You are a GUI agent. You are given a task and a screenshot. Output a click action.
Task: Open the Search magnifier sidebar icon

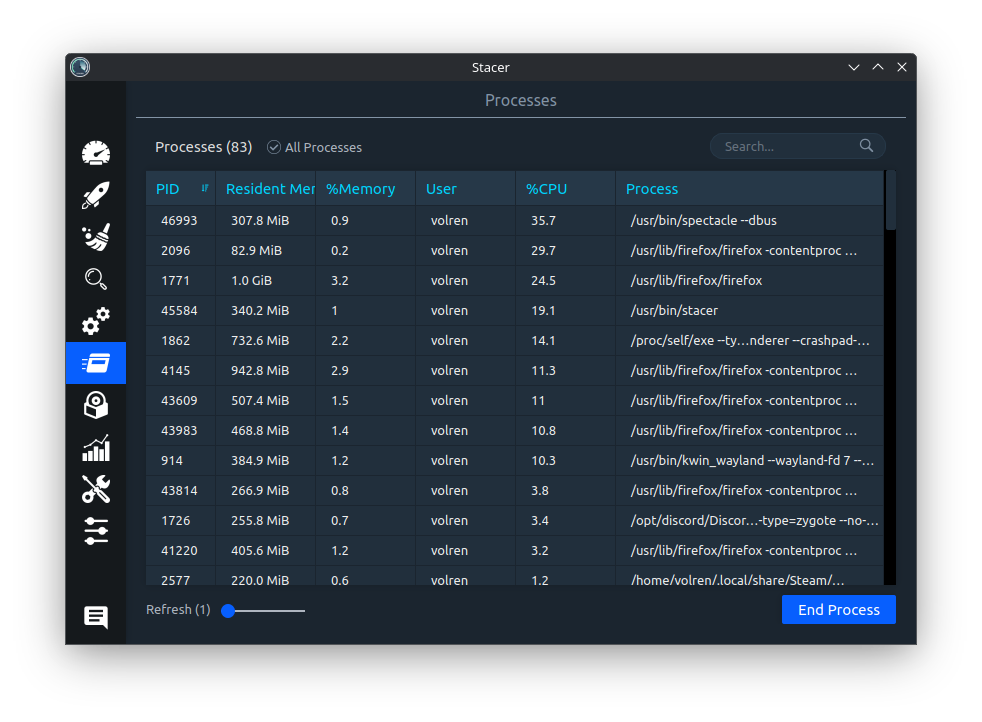pyautogui.click(x=96, y=279)
